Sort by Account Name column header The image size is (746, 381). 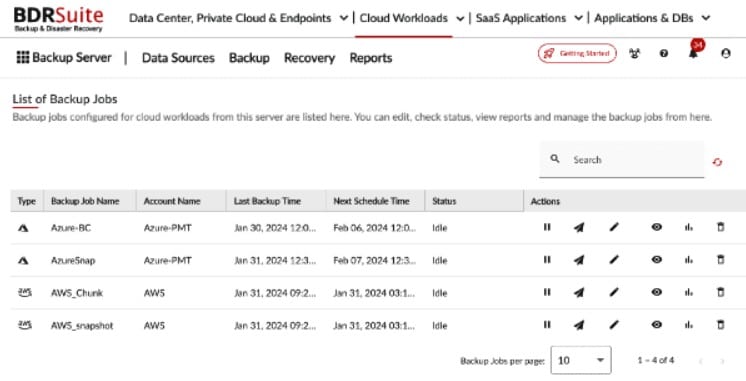pyautogui.click(x=172, y=201)
